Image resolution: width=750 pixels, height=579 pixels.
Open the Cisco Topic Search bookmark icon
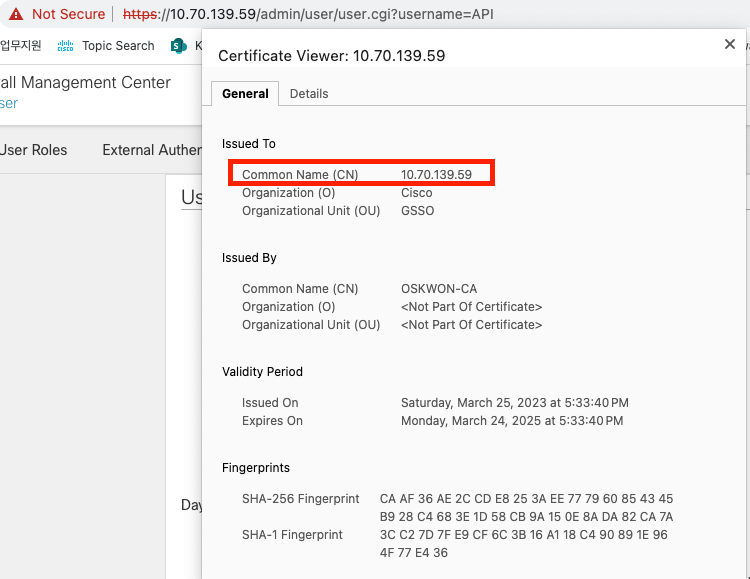66,46
